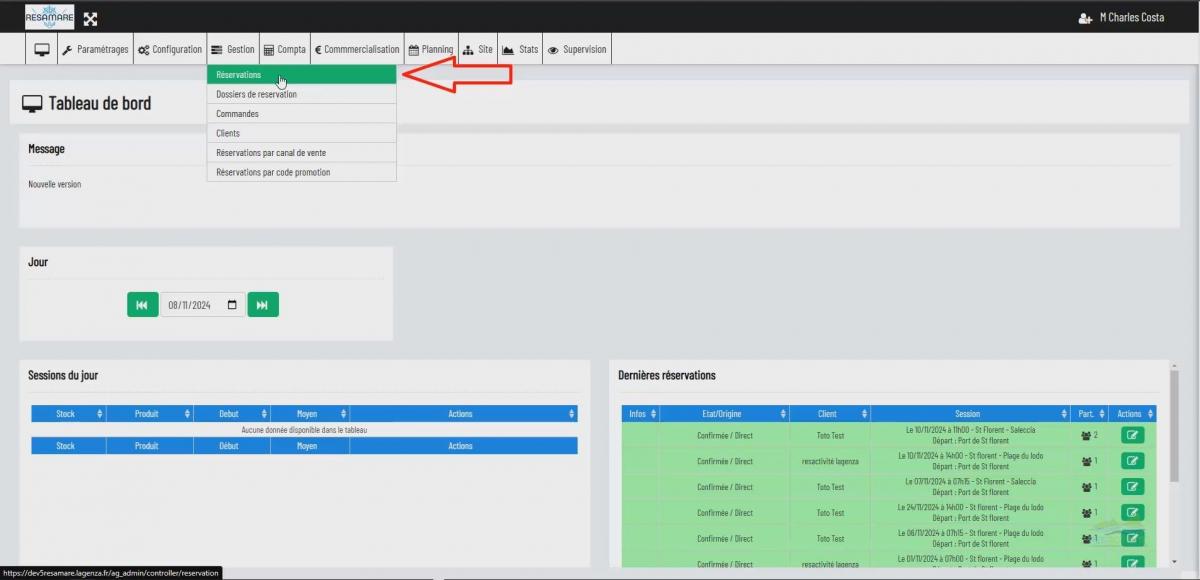Open the calendar picker icon in date field
Screen dimensions: 1200x580
pyautogui.click(x=233, y=305)
